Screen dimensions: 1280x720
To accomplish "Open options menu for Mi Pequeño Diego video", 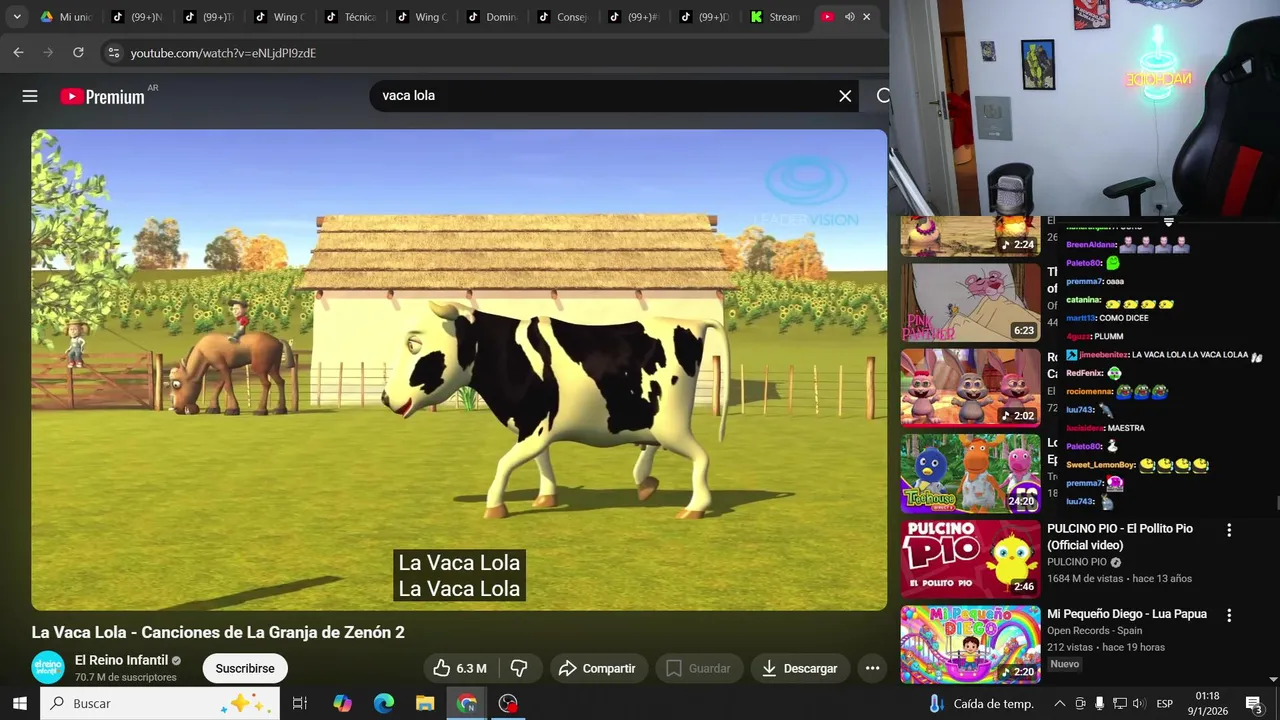I will click(x=1229, y=616).
